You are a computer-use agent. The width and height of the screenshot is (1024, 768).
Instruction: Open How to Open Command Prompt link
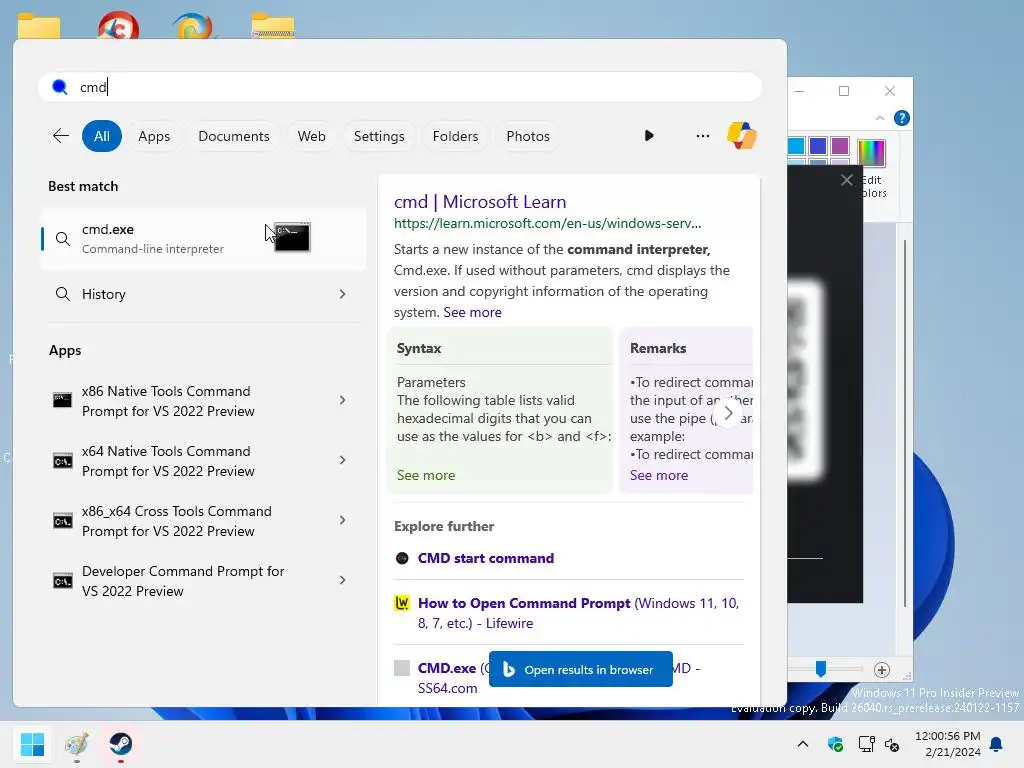pos(524,603)
